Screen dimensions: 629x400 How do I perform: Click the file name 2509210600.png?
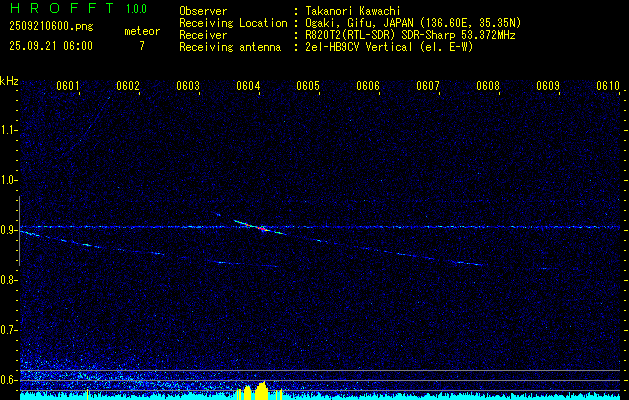(x=51, y=26)
